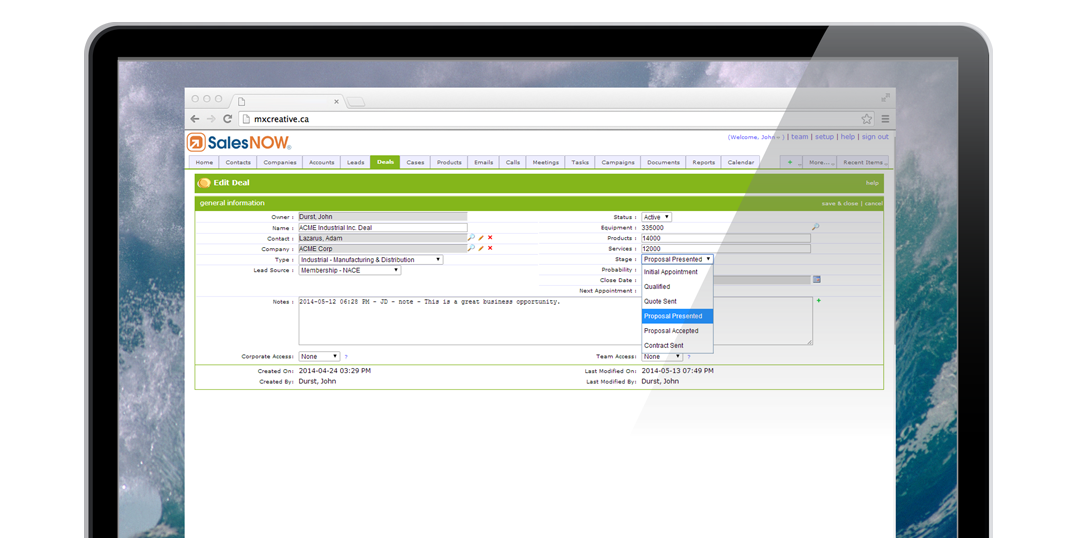This screenshot has height=539, width=1082.
Task: Open the browser hamburger menu
Action: click(885, 119)
